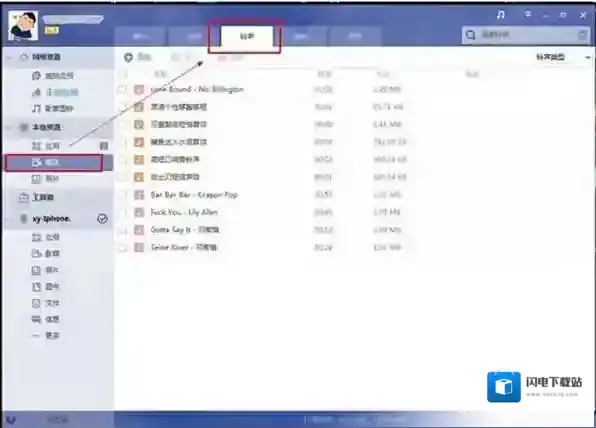The height and width of the screenshot is (428, 596).
Task: Click the music note icon in network resources list
Action: click(36, 109)
